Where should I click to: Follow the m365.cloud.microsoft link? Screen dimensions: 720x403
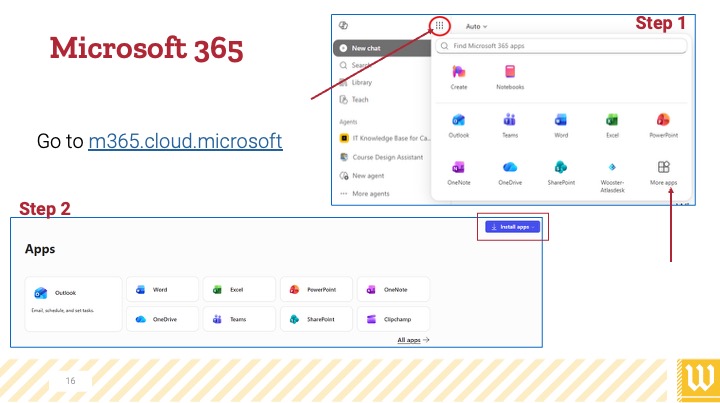tap(185, 141)
